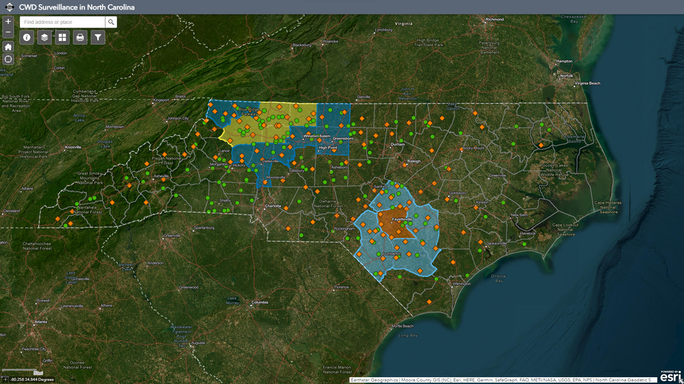Click the map coordinates readout in Degrees
This screenshot has width=684, height=384.
[x=32, y=380]
